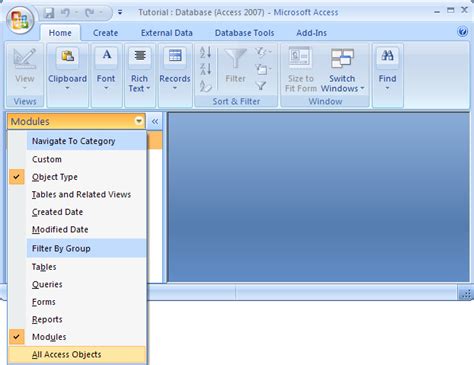Open the Selection filter dropdown icon
This screenshot has height=365, width=474.
click(263, 52)
